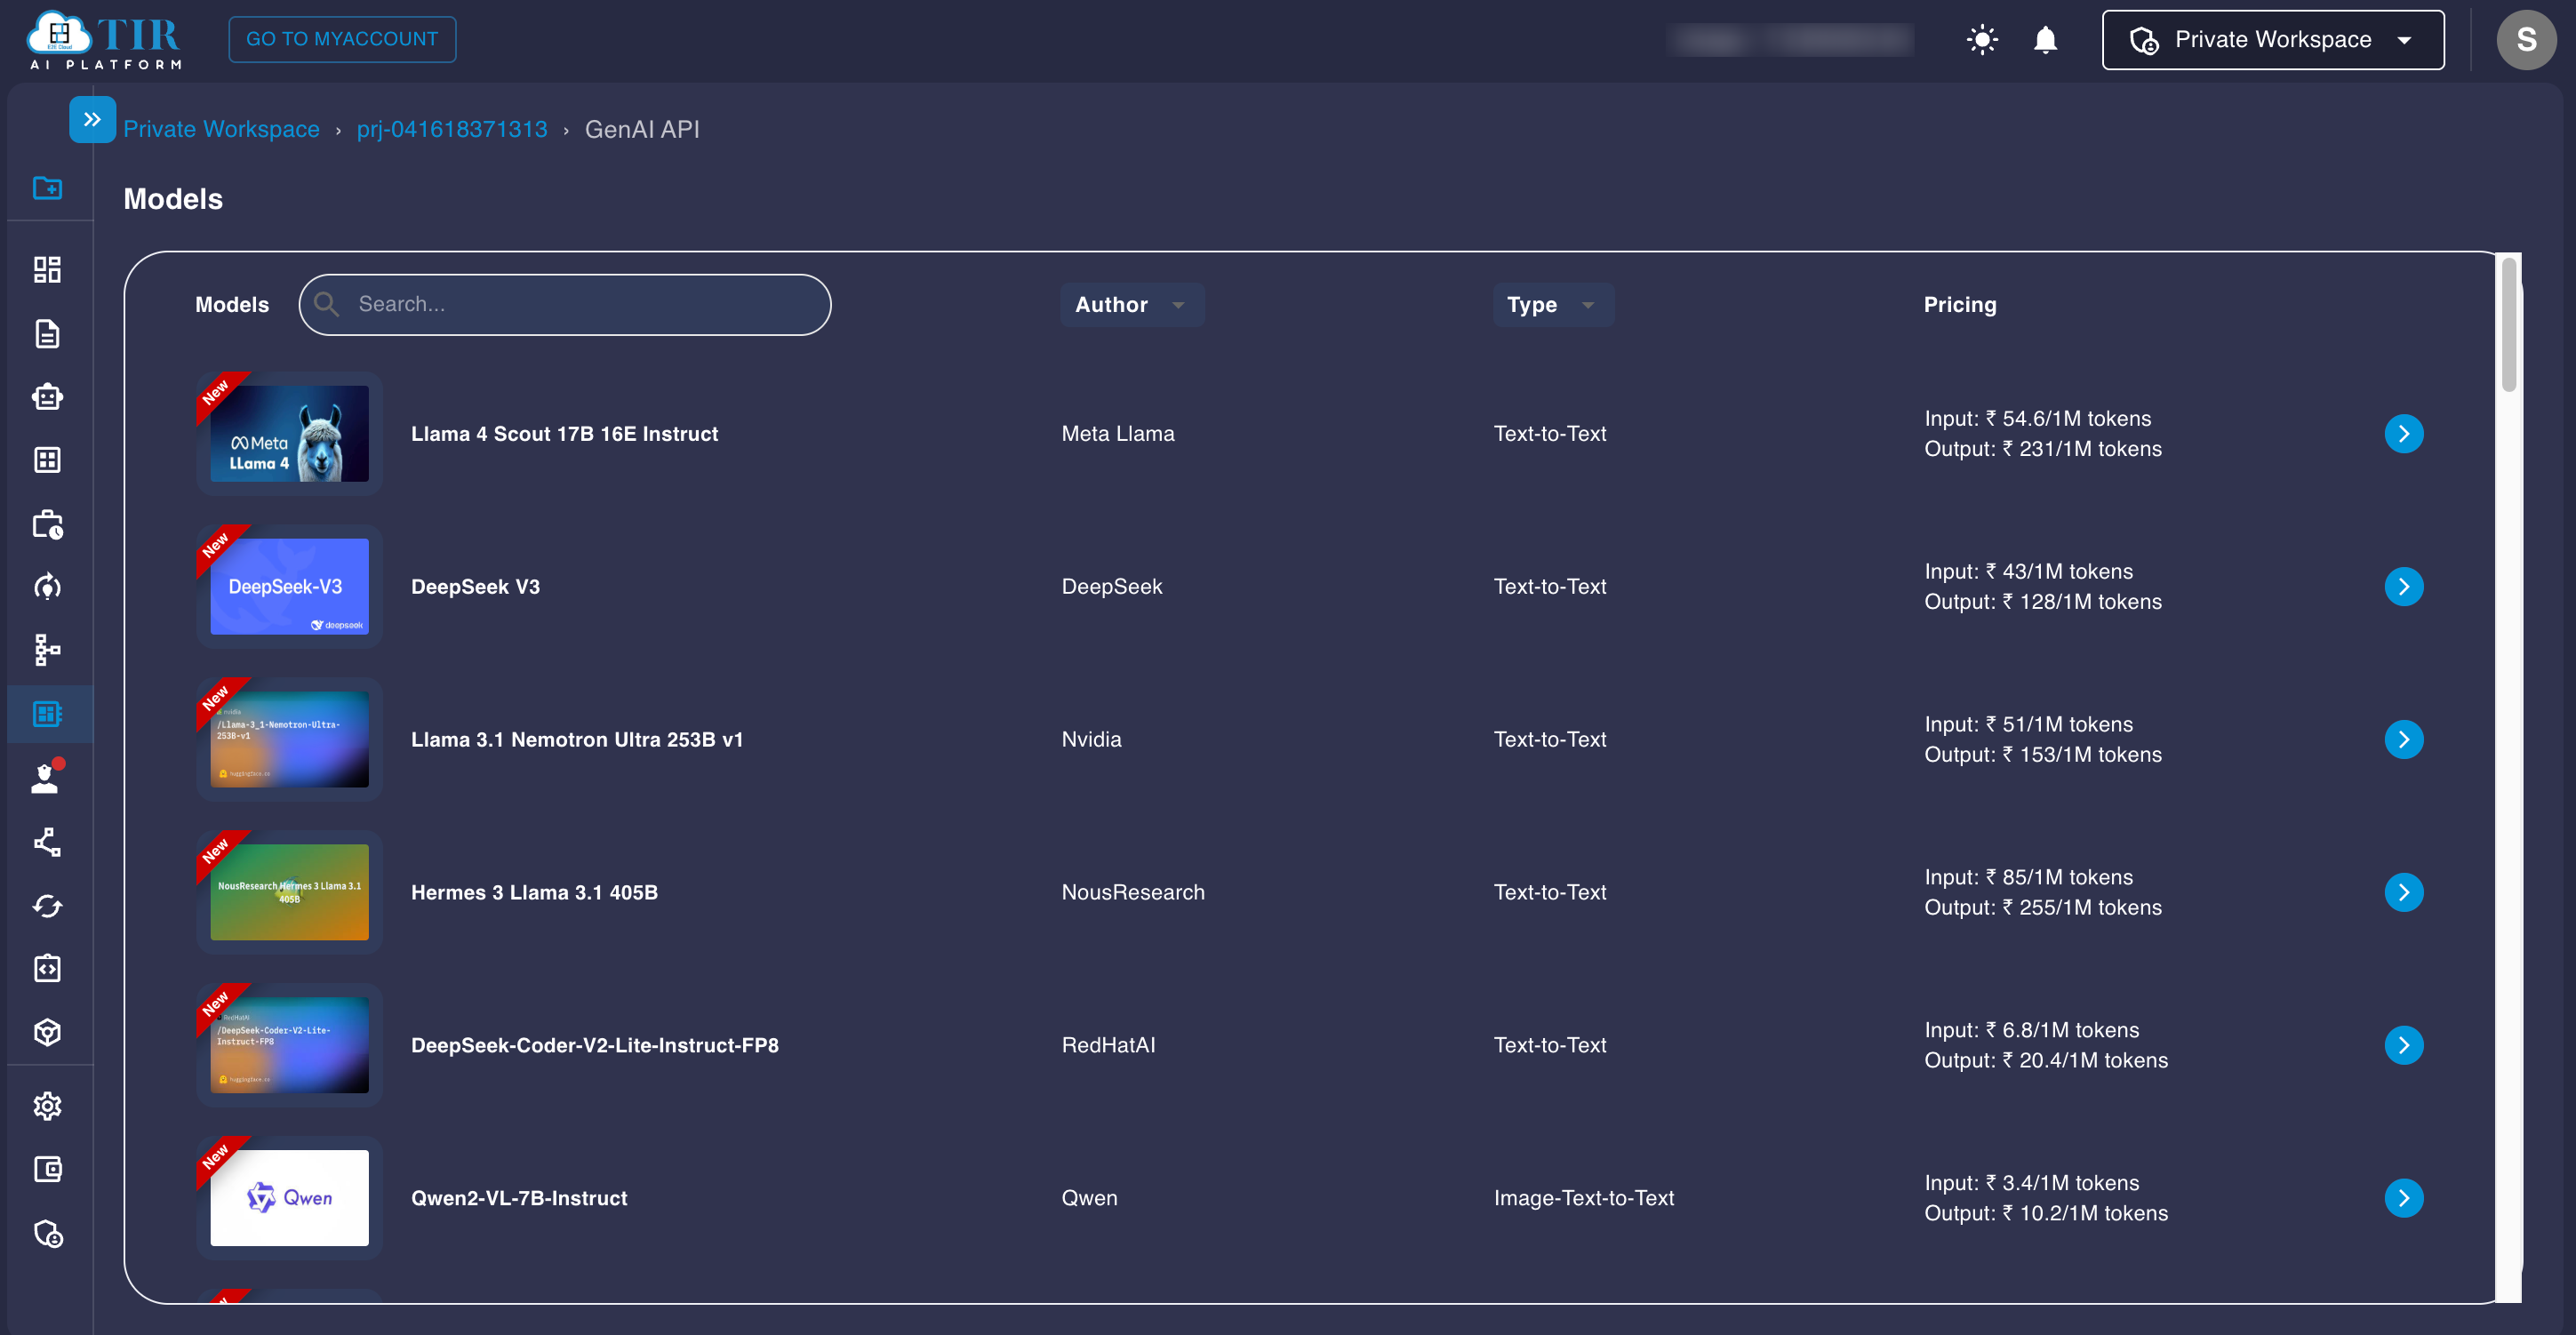Click the DeepSeek-V3 thumbnail image
The width and height of the screenshot is (2576, 1335).
point(289,587)
